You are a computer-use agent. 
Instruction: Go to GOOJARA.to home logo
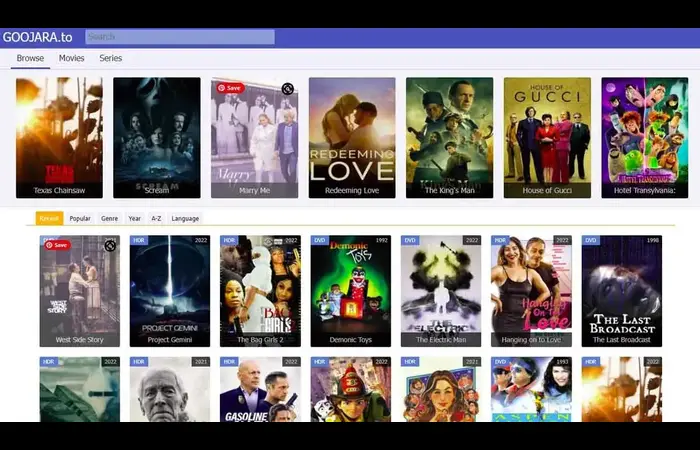pos(38,37)
